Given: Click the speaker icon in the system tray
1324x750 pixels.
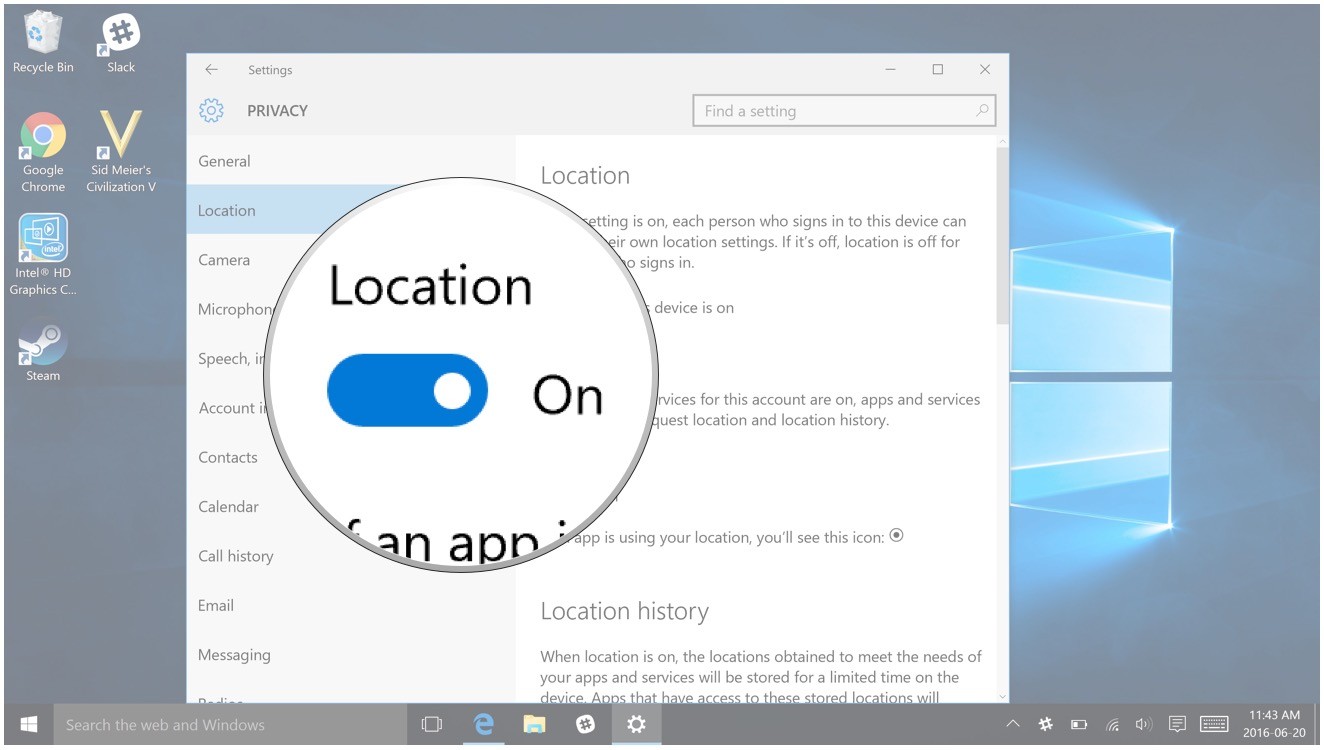Looking at the screenshot, I should pyautogui.click(x=1143, y=724).
